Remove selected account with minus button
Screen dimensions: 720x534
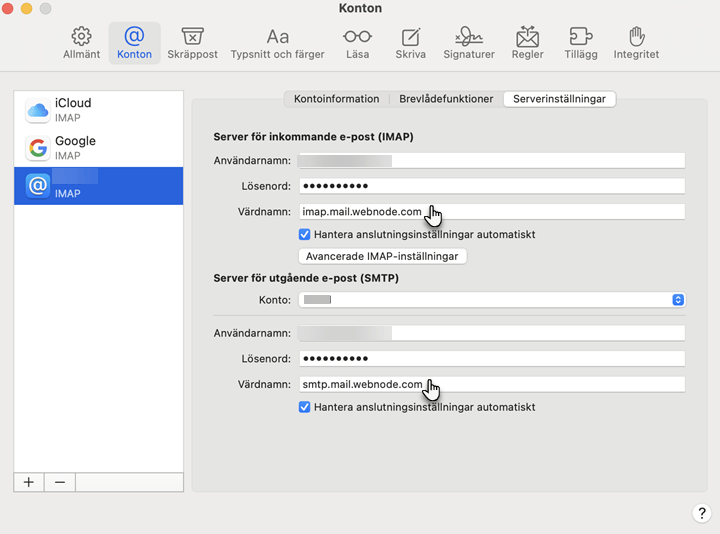60,482
